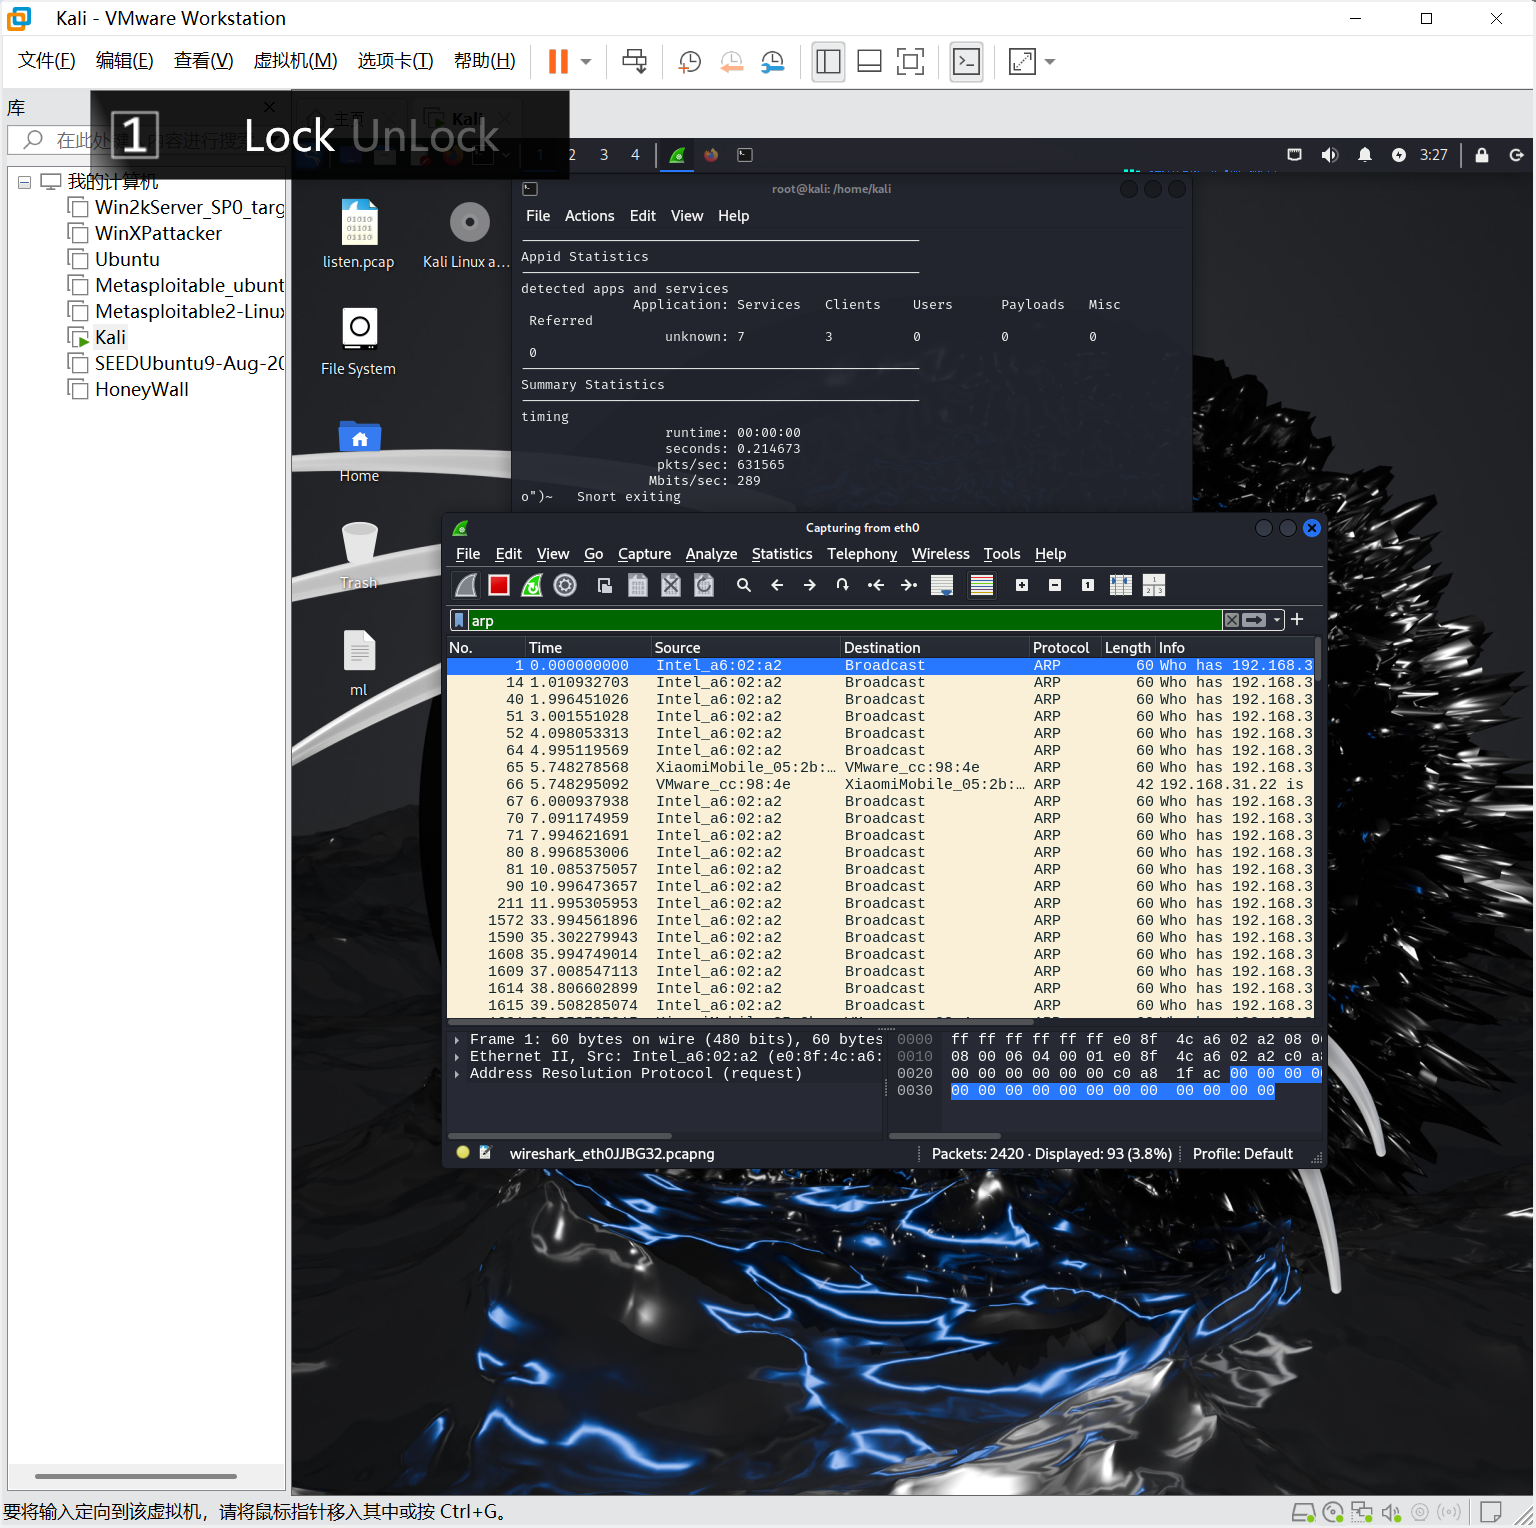
Task: Reload the capture file icon
Action: pos(704,585)
